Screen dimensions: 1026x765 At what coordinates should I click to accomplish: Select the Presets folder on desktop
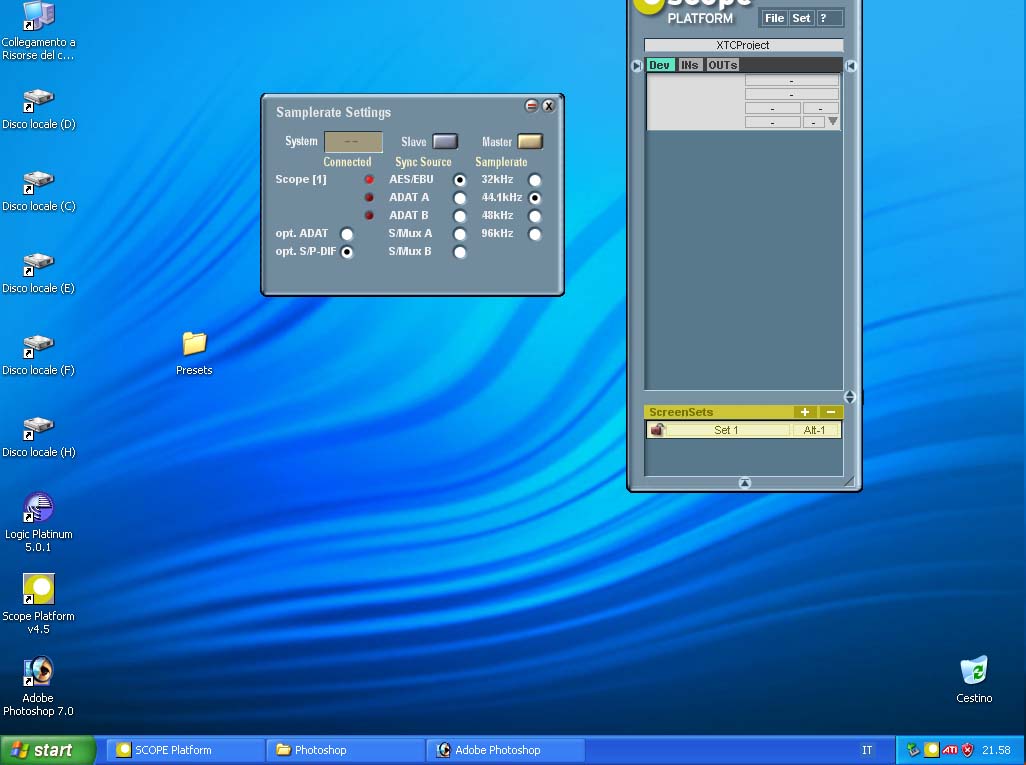click(x=194, y=353)
